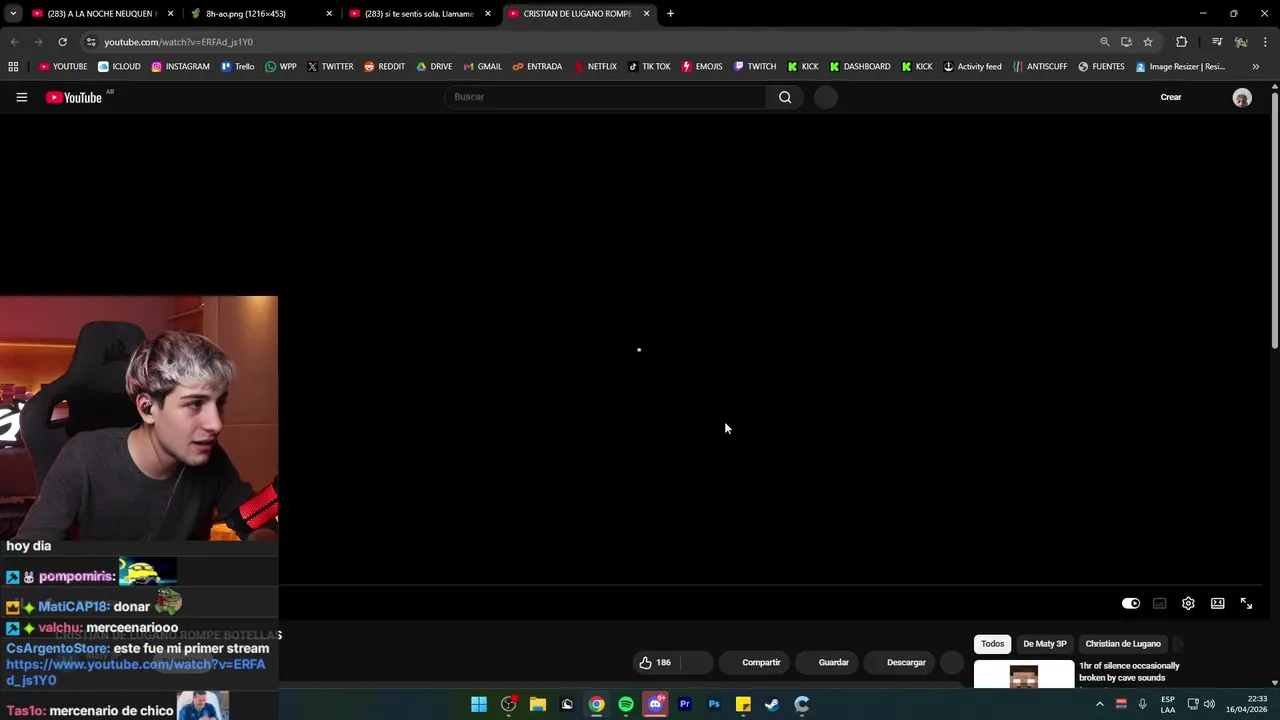
Task: Open Sticky Notes from taskbar
Action: (743, 705)
